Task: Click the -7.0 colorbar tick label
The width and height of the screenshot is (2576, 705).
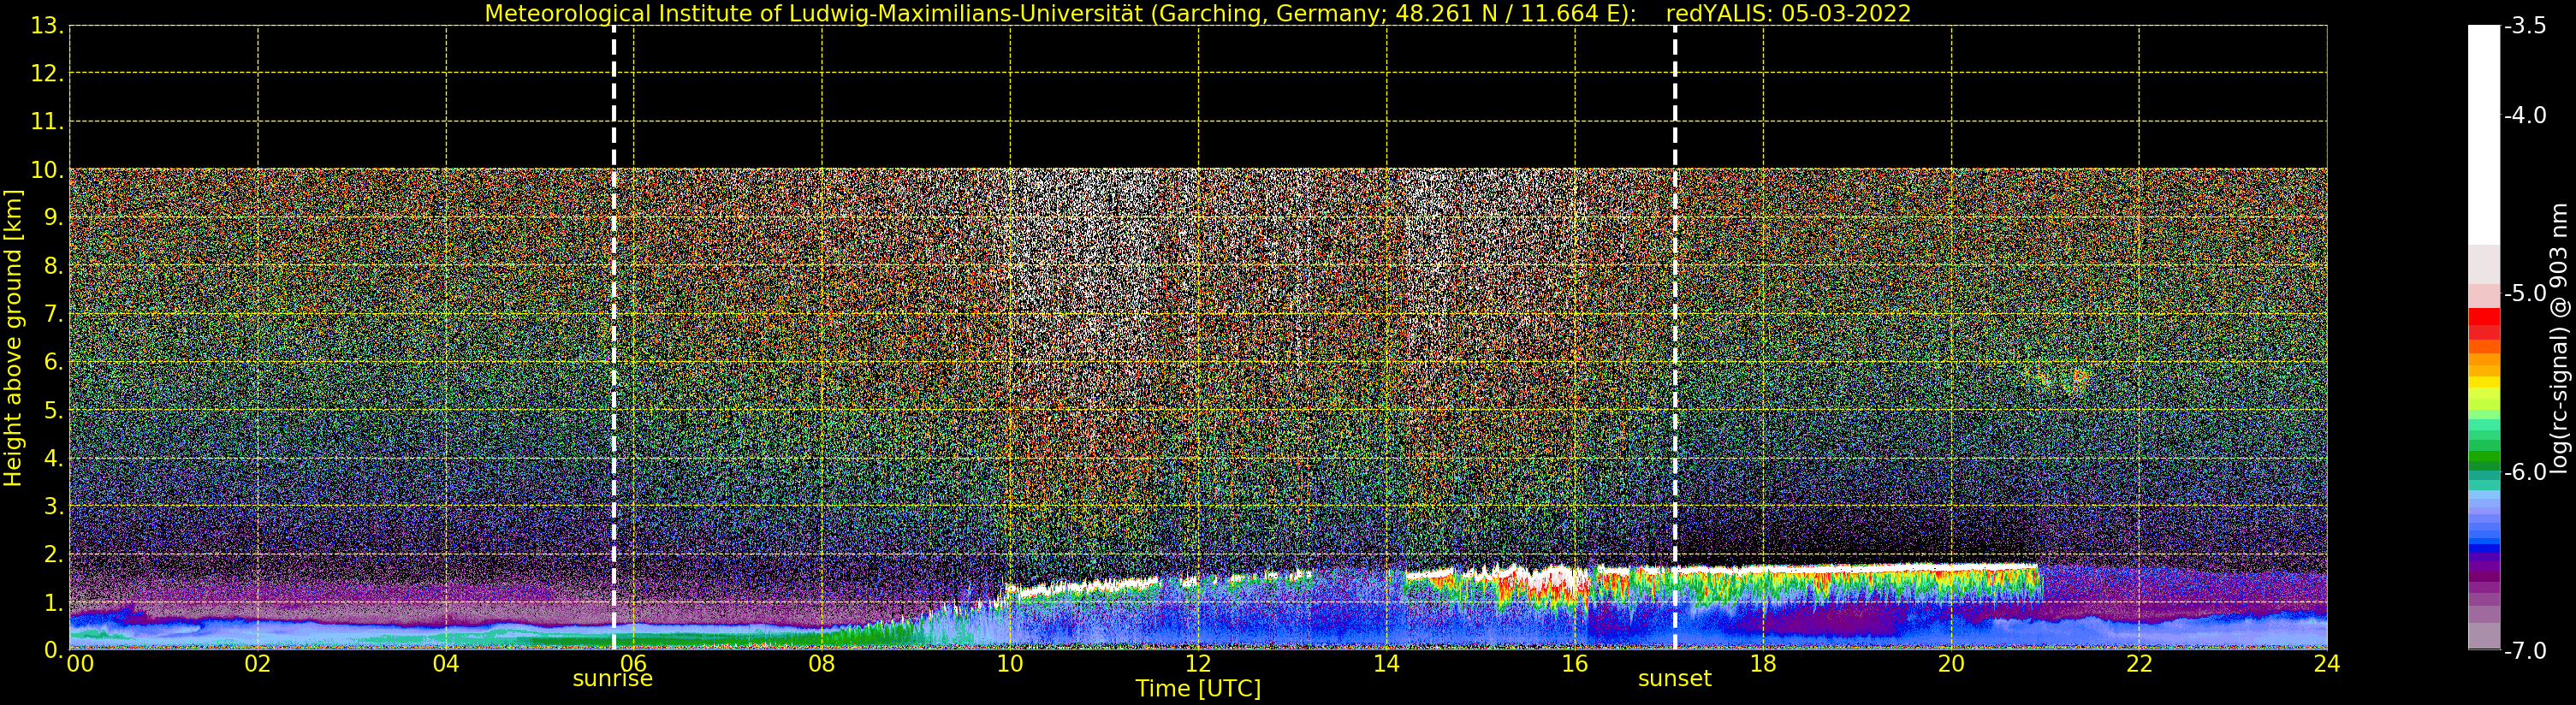Action: (x=2525, y=651)
